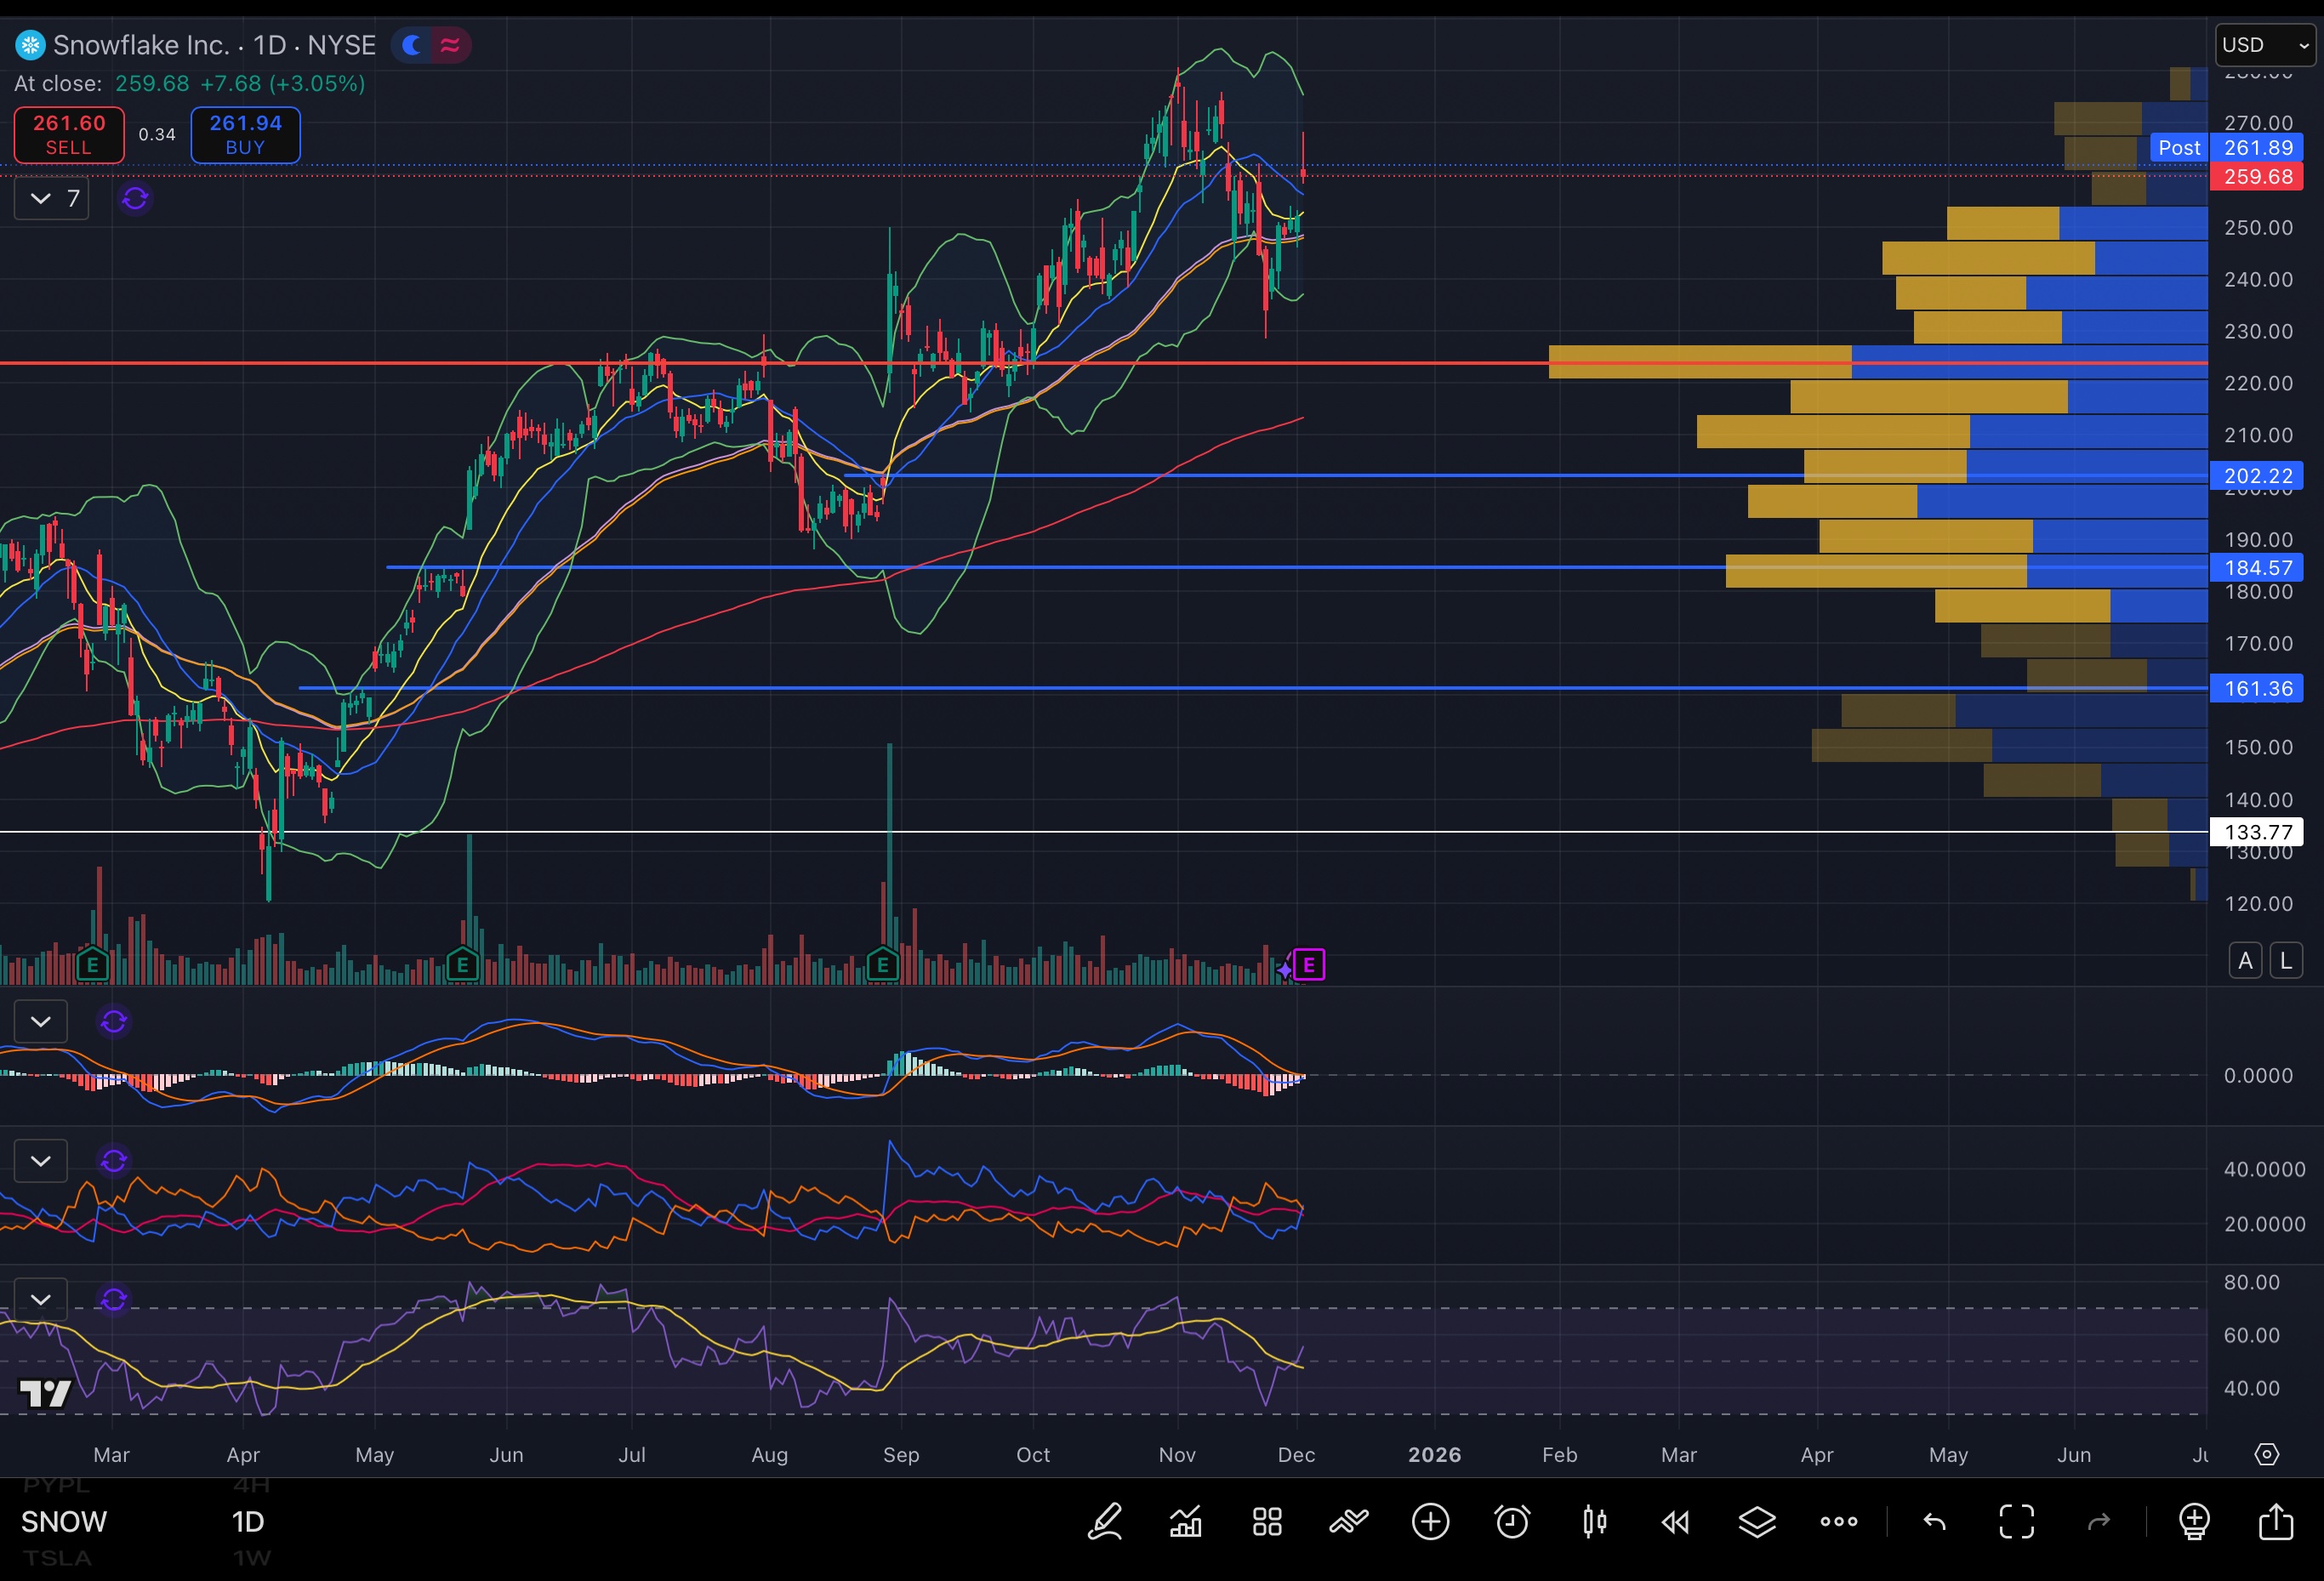Change chart type via candlestick icon

click(1594, 1522)
